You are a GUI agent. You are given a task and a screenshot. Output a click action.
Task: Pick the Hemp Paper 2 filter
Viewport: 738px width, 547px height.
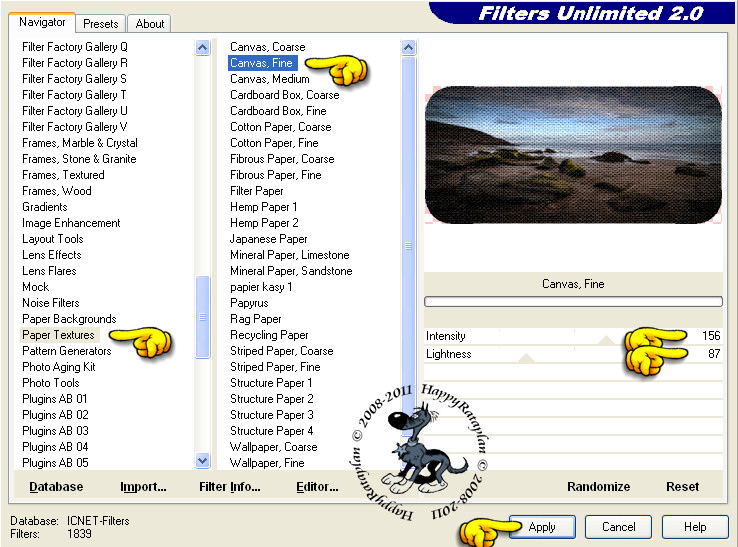(x=264, y=223)
